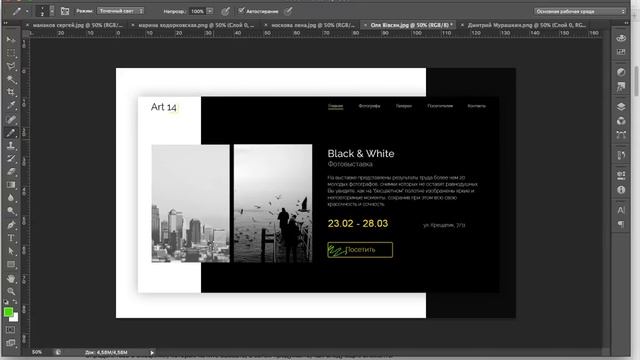Select the Eraser tool
Image resolution: width=640 pixels, height=360 pixels.
point(11,171)
